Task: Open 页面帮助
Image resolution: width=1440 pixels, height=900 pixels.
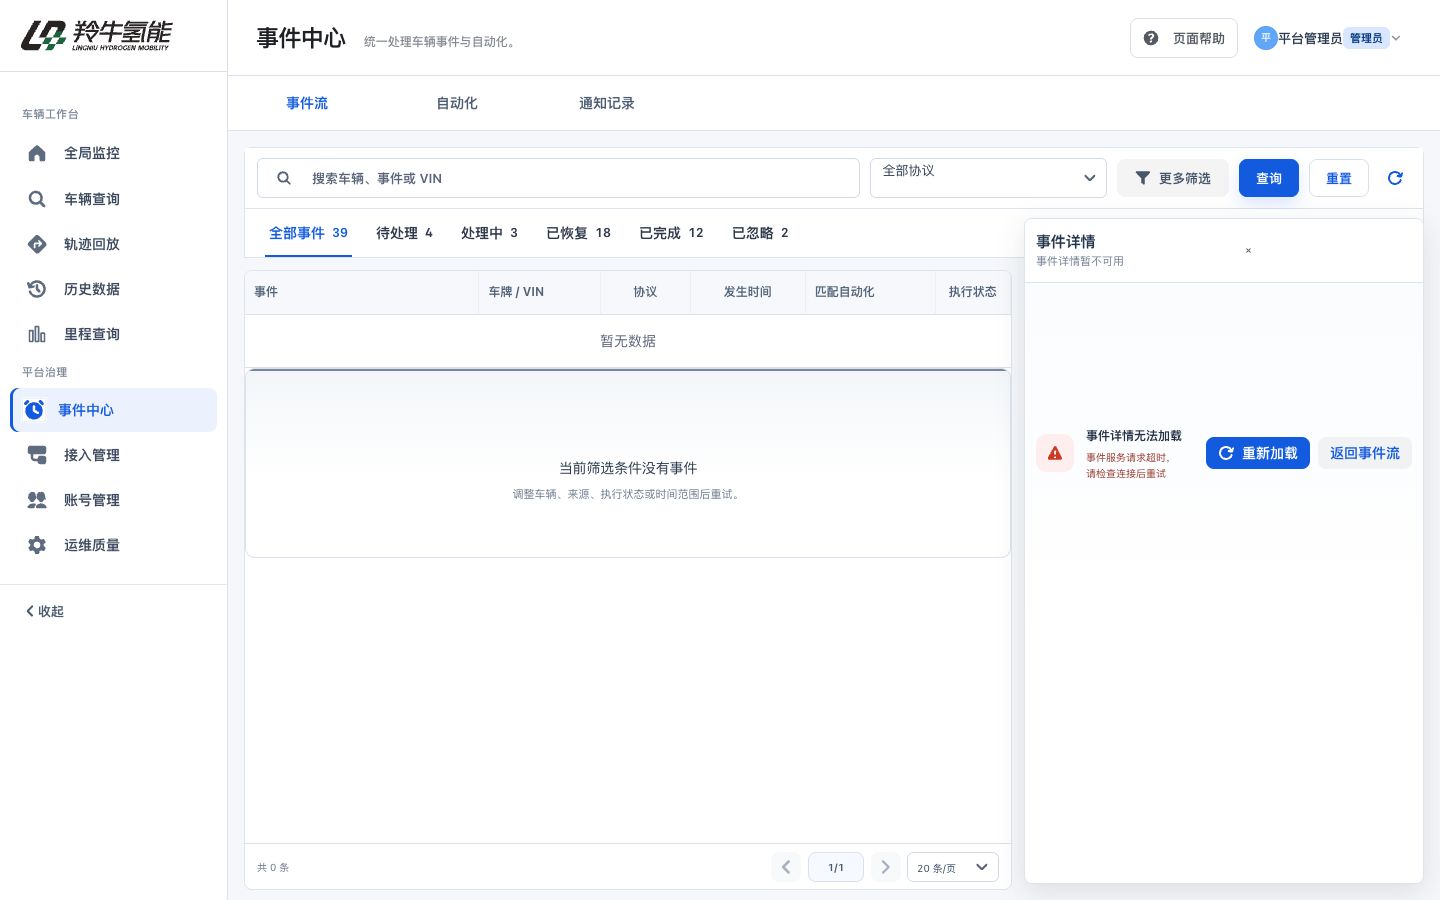Action: click(x=1184, y=38)
